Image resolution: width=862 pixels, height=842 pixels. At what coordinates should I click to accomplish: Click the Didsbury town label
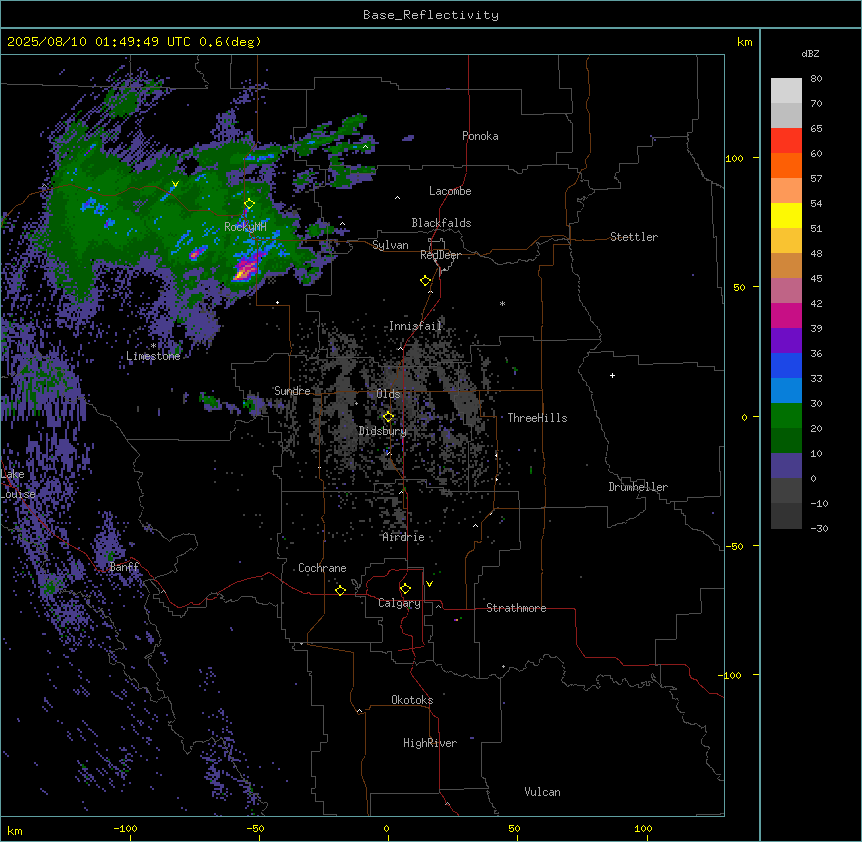[x=383, y=431]
